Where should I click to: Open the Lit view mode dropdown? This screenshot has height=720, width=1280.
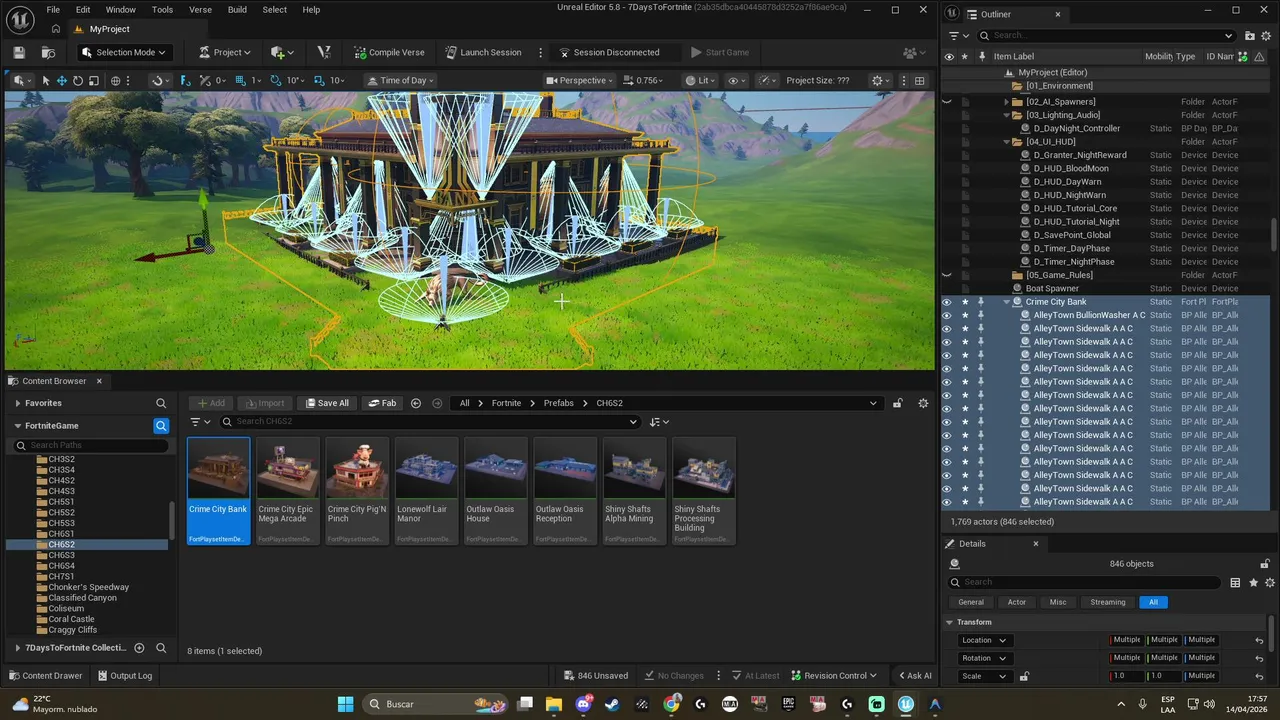[x=701, y=80]
